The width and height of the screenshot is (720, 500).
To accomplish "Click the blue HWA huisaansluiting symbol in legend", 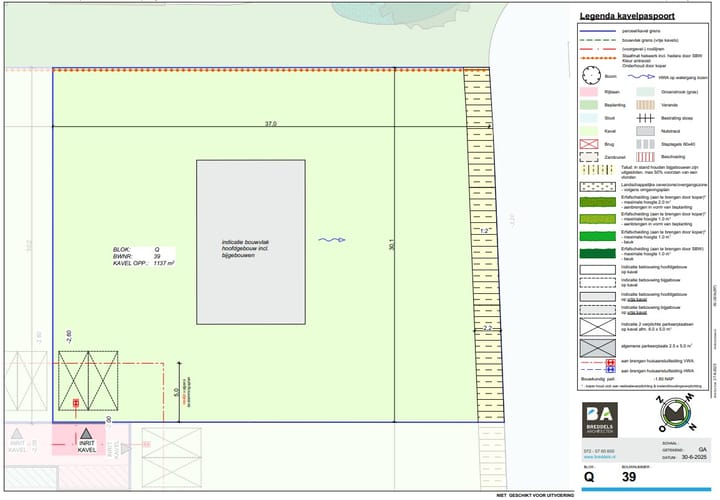I will pyautogui.click(x=610, y=370).
